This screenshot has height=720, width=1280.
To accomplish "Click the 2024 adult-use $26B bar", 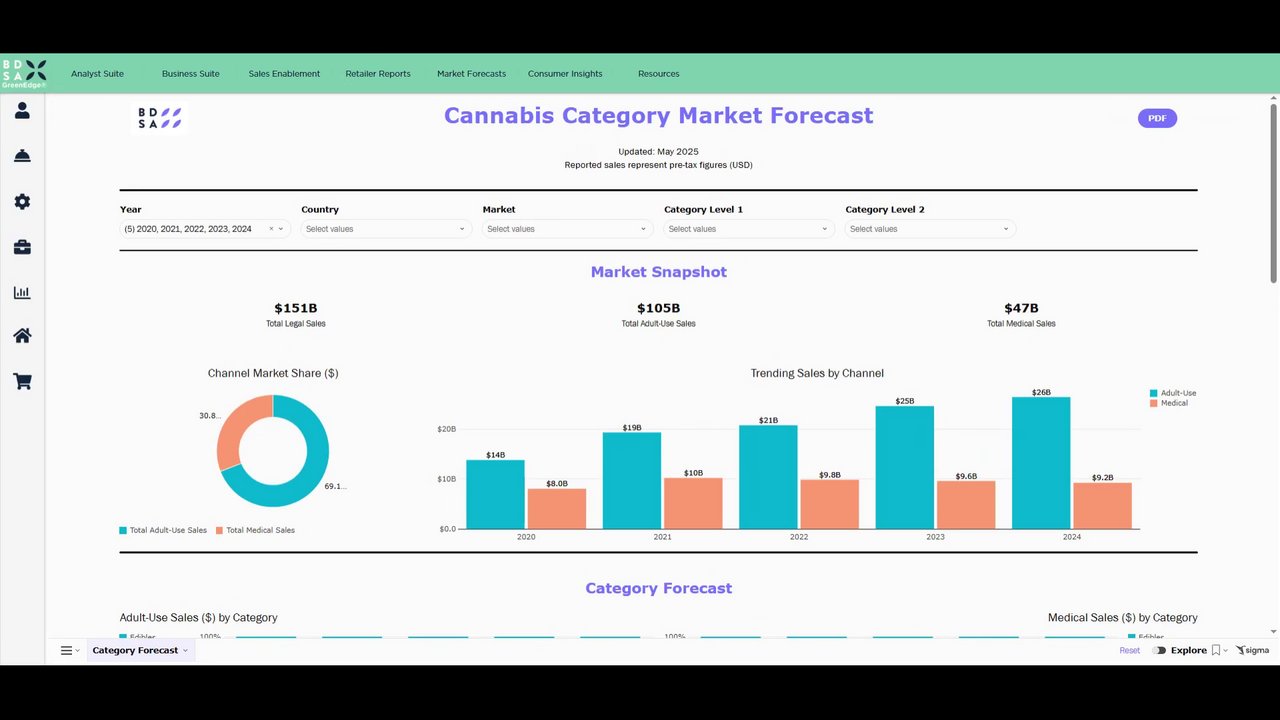I will pos(1041,463).
